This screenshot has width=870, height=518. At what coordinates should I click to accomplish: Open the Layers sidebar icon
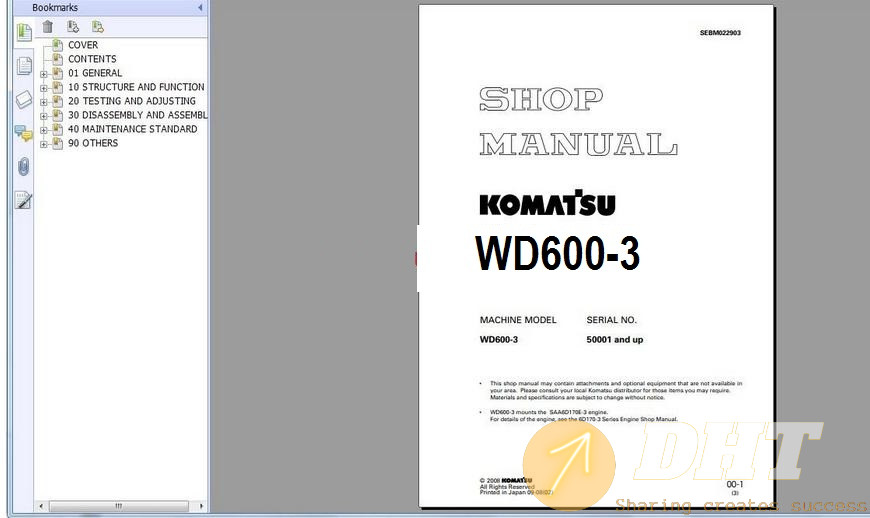[24, 100]
